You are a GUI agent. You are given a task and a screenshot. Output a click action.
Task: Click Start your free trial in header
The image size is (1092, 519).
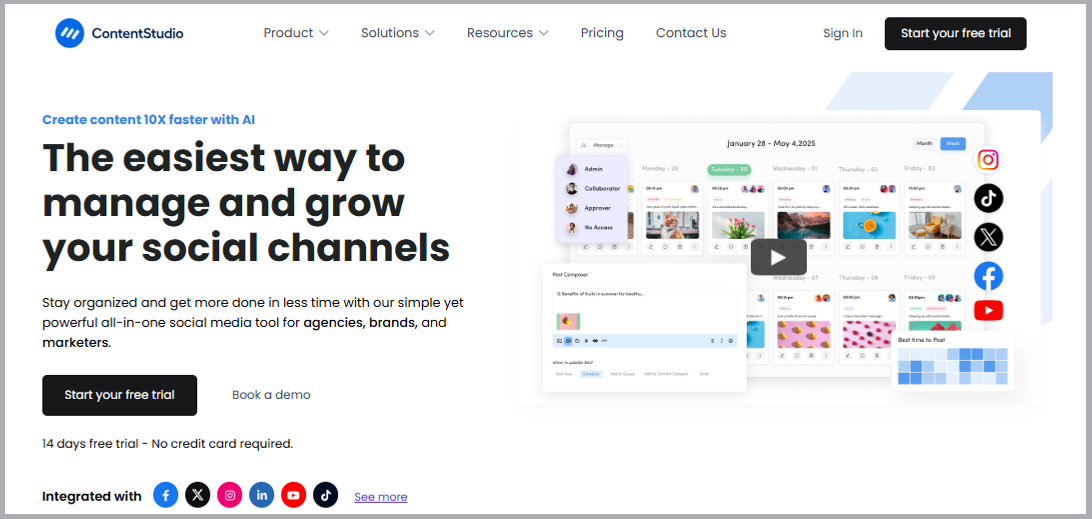coord(956,33)
